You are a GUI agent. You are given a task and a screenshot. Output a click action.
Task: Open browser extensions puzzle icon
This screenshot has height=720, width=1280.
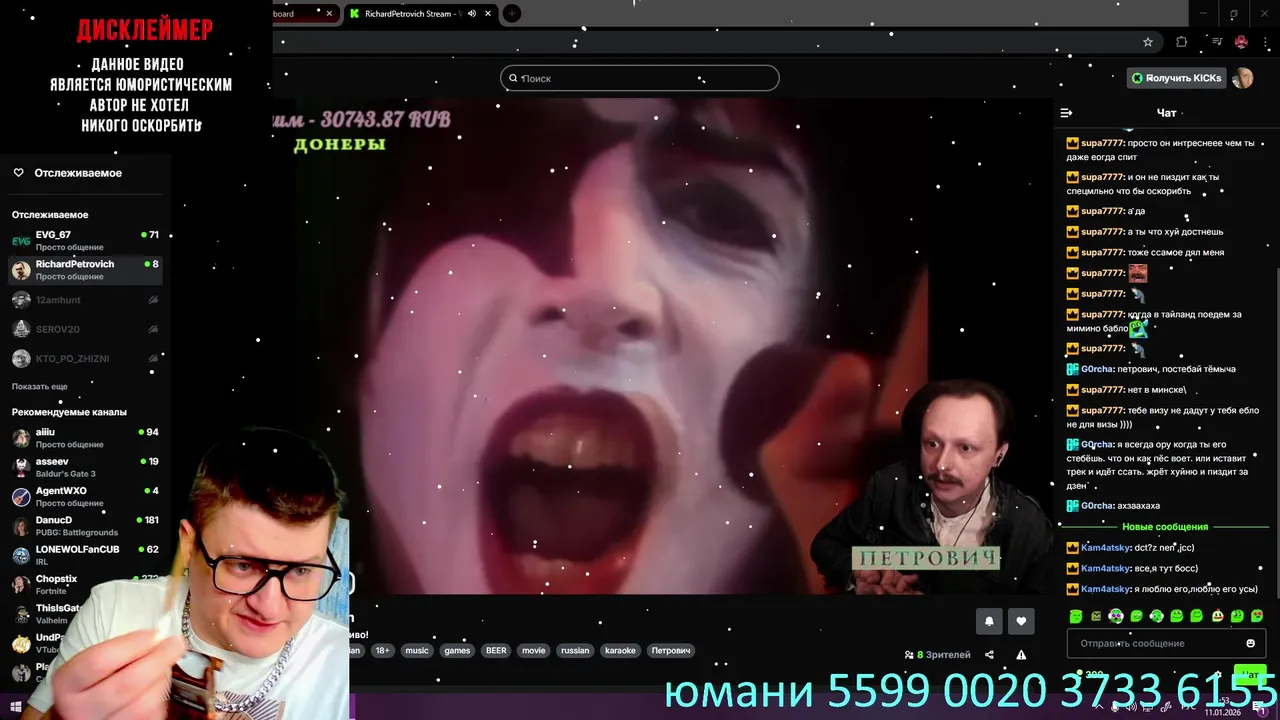pyautogui.click(x=1181, y=42)
